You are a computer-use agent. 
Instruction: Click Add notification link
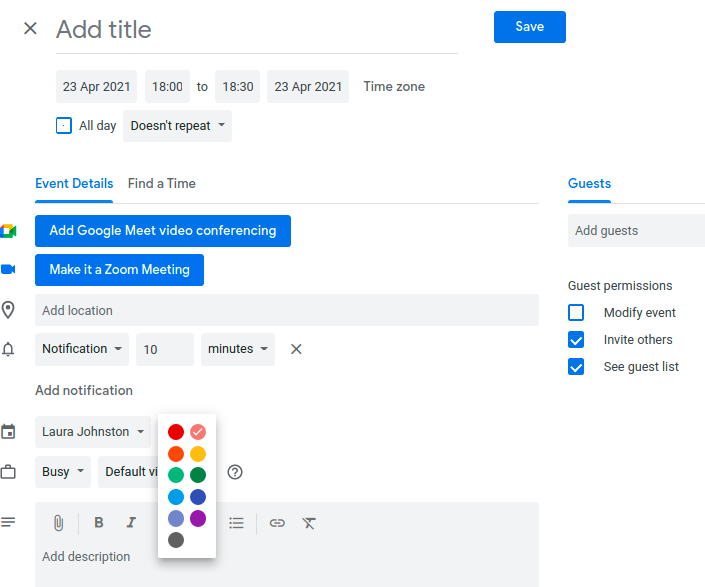[84, 391]
